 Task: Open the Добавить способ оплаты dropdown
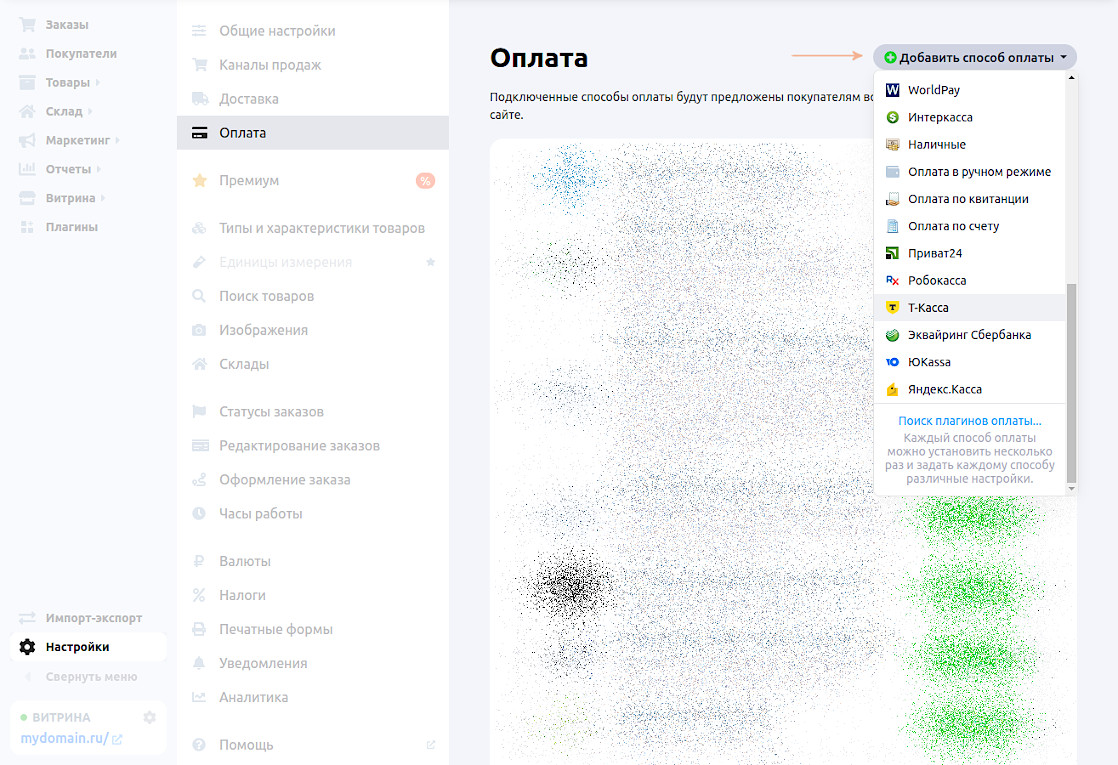(x=975, y=57)
